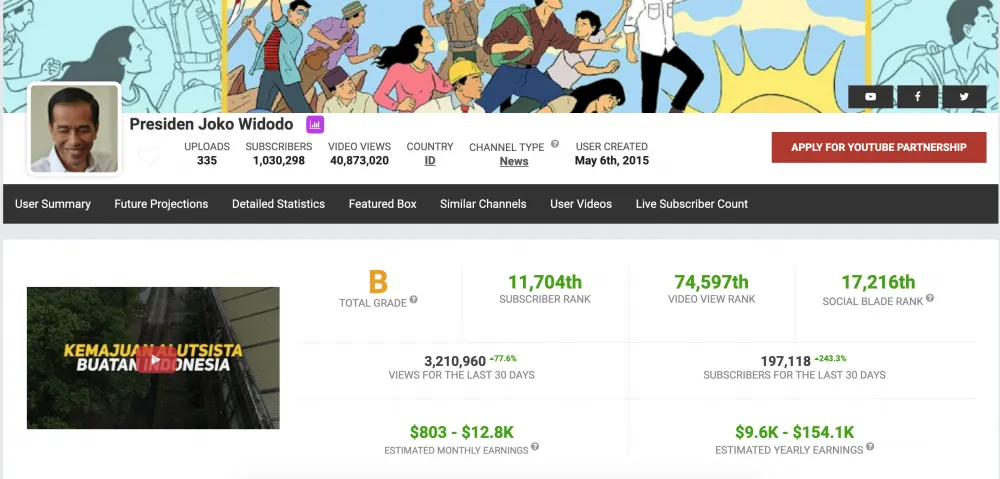This screenshot has width=1000, height=479.
Task: Go to the User Videos tab
Action: (x=581, y=204)
